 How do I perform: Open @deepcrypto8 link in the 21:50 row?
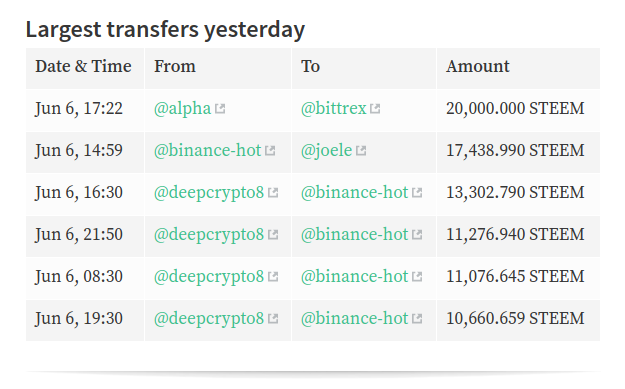(209, 234)
